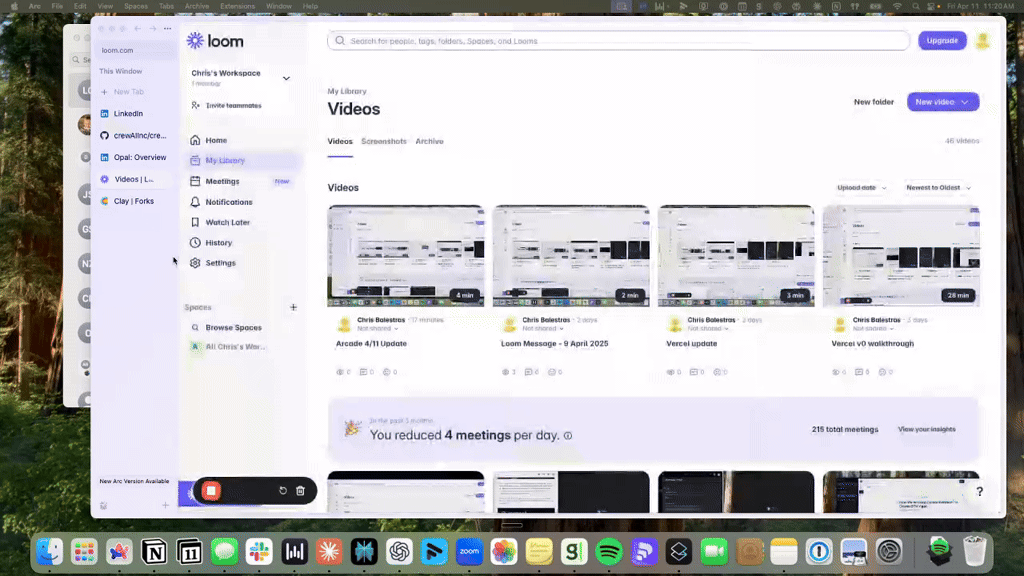Open Settings via the gear icon
Image resolution: width=1024 pixels, height=576 pixels.
[x=196, y=263]
